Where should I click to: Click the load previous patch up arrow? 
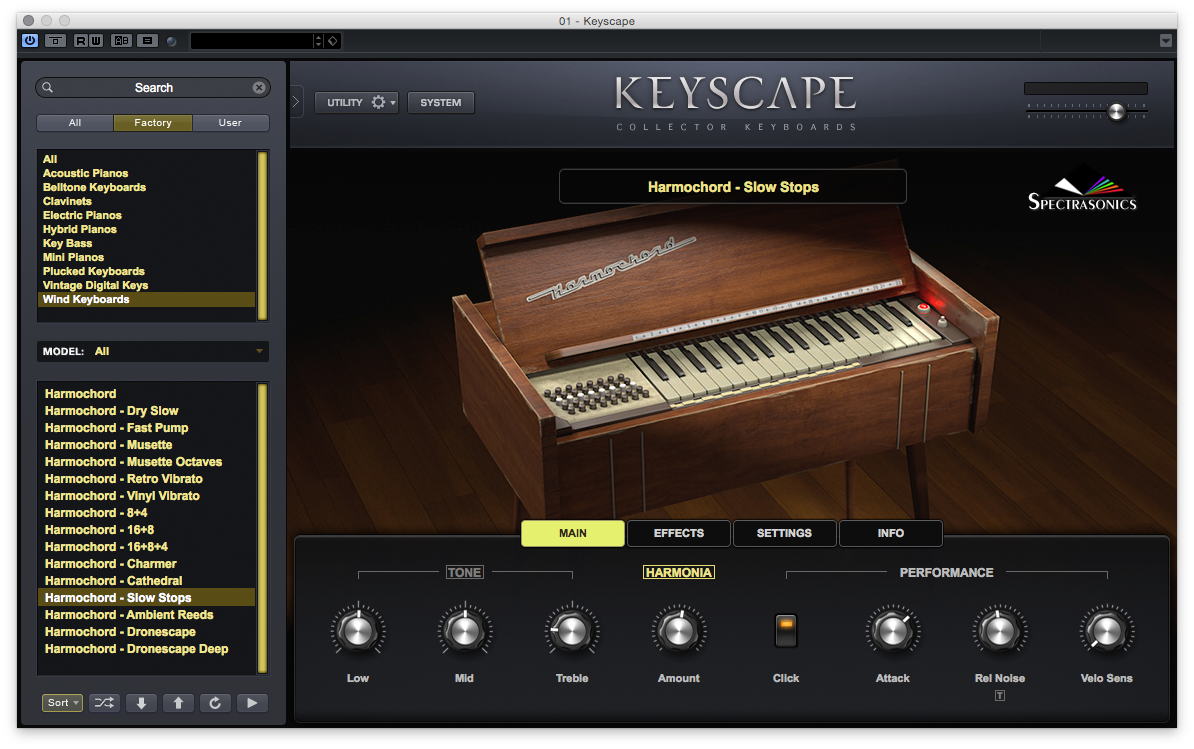pyautogui.click(x=178, y=703)
